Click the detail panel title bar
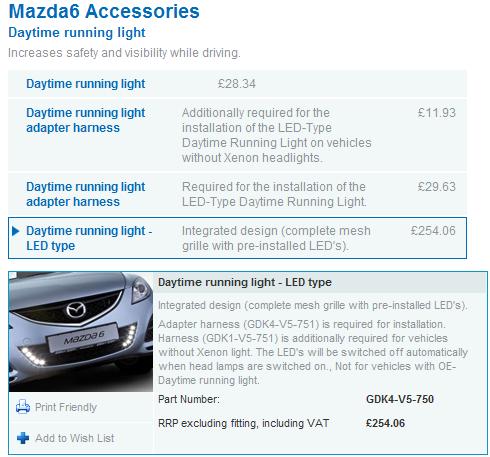 (x=320, y=282)
